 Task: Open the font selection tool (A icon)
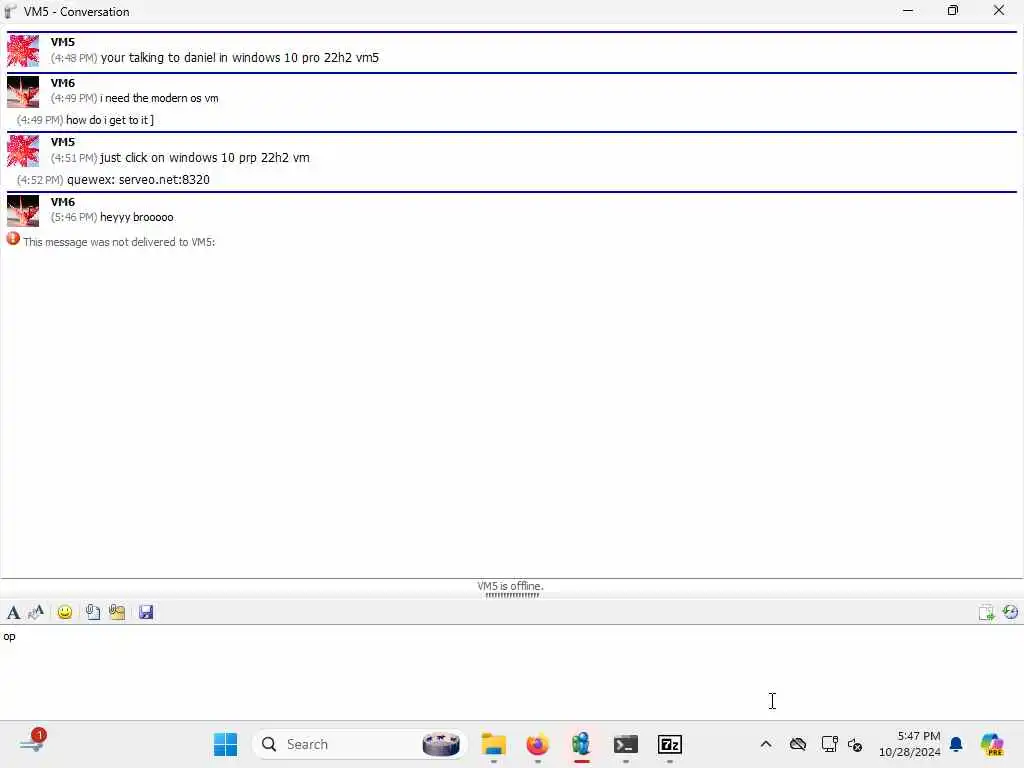[x=13, y=613]
